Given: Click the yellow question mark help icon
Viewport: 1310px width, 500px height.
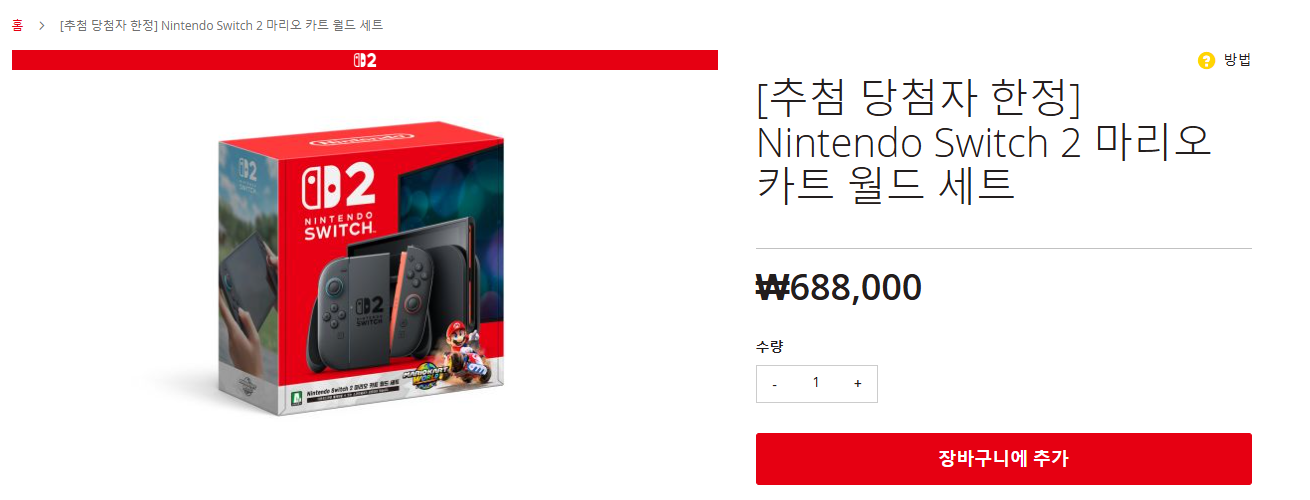Looking at the screenshot, I should (1206, 60).
